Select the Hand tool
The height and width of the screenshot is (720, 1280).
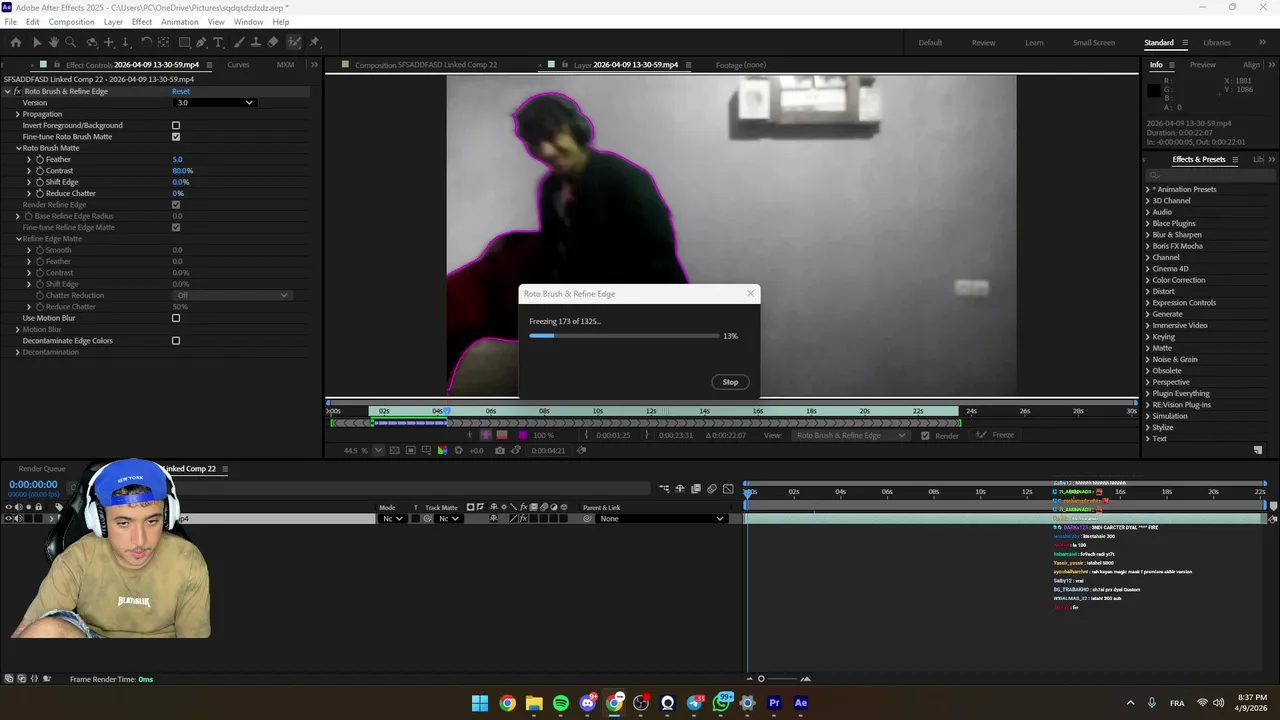coord(54,42)
